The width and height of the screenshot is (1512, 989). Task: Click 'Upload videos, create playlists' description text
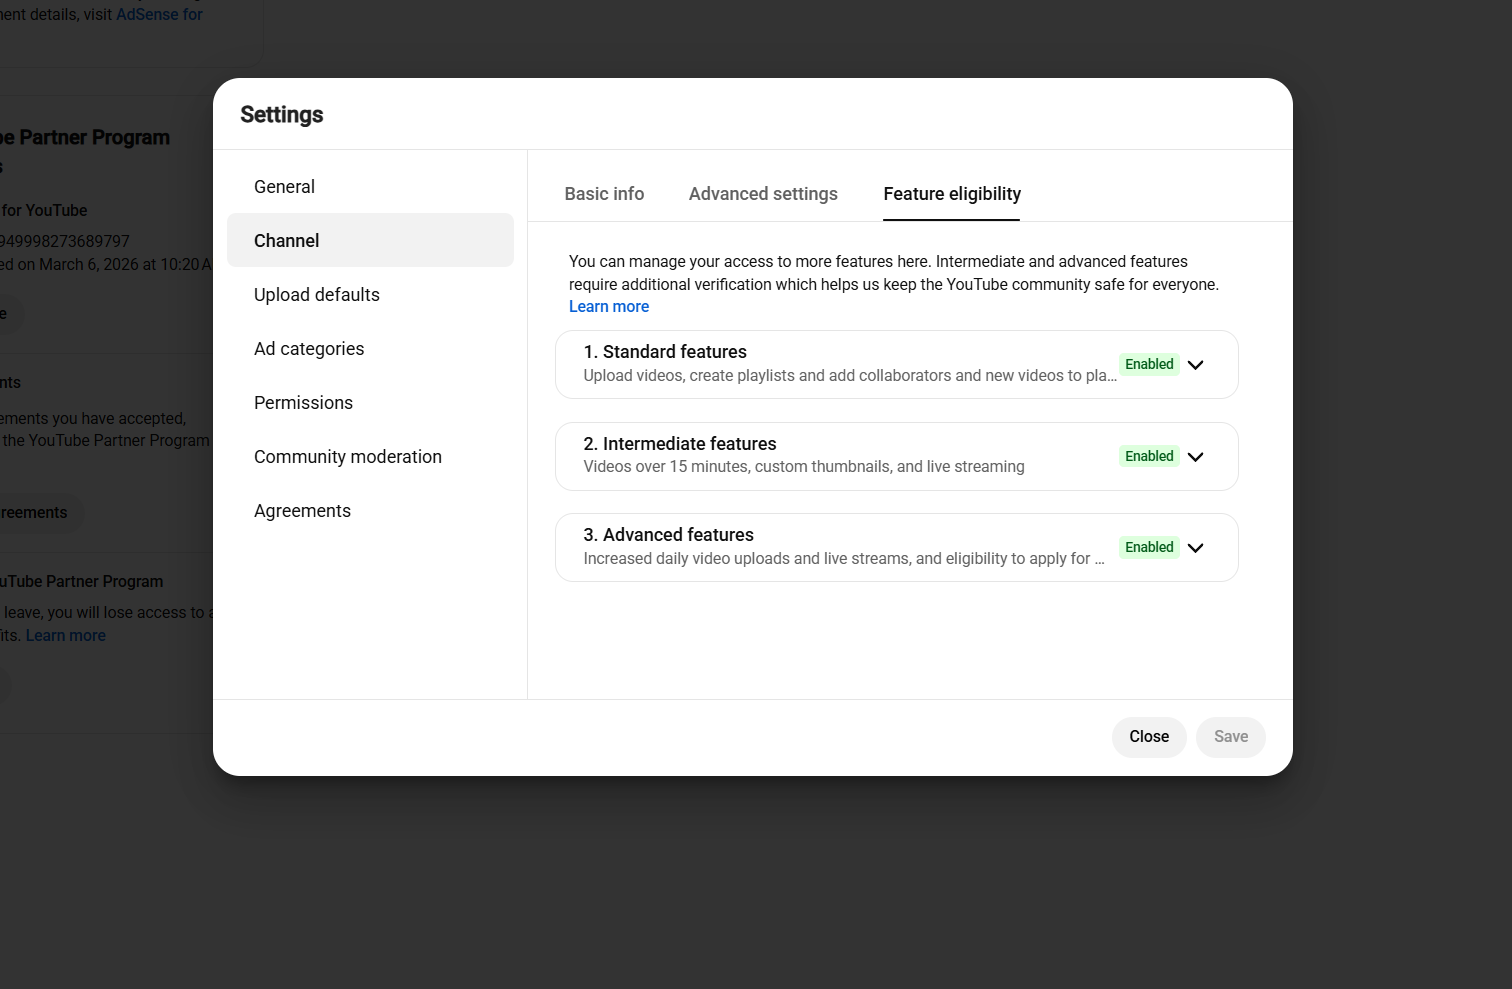click(850, 376)
